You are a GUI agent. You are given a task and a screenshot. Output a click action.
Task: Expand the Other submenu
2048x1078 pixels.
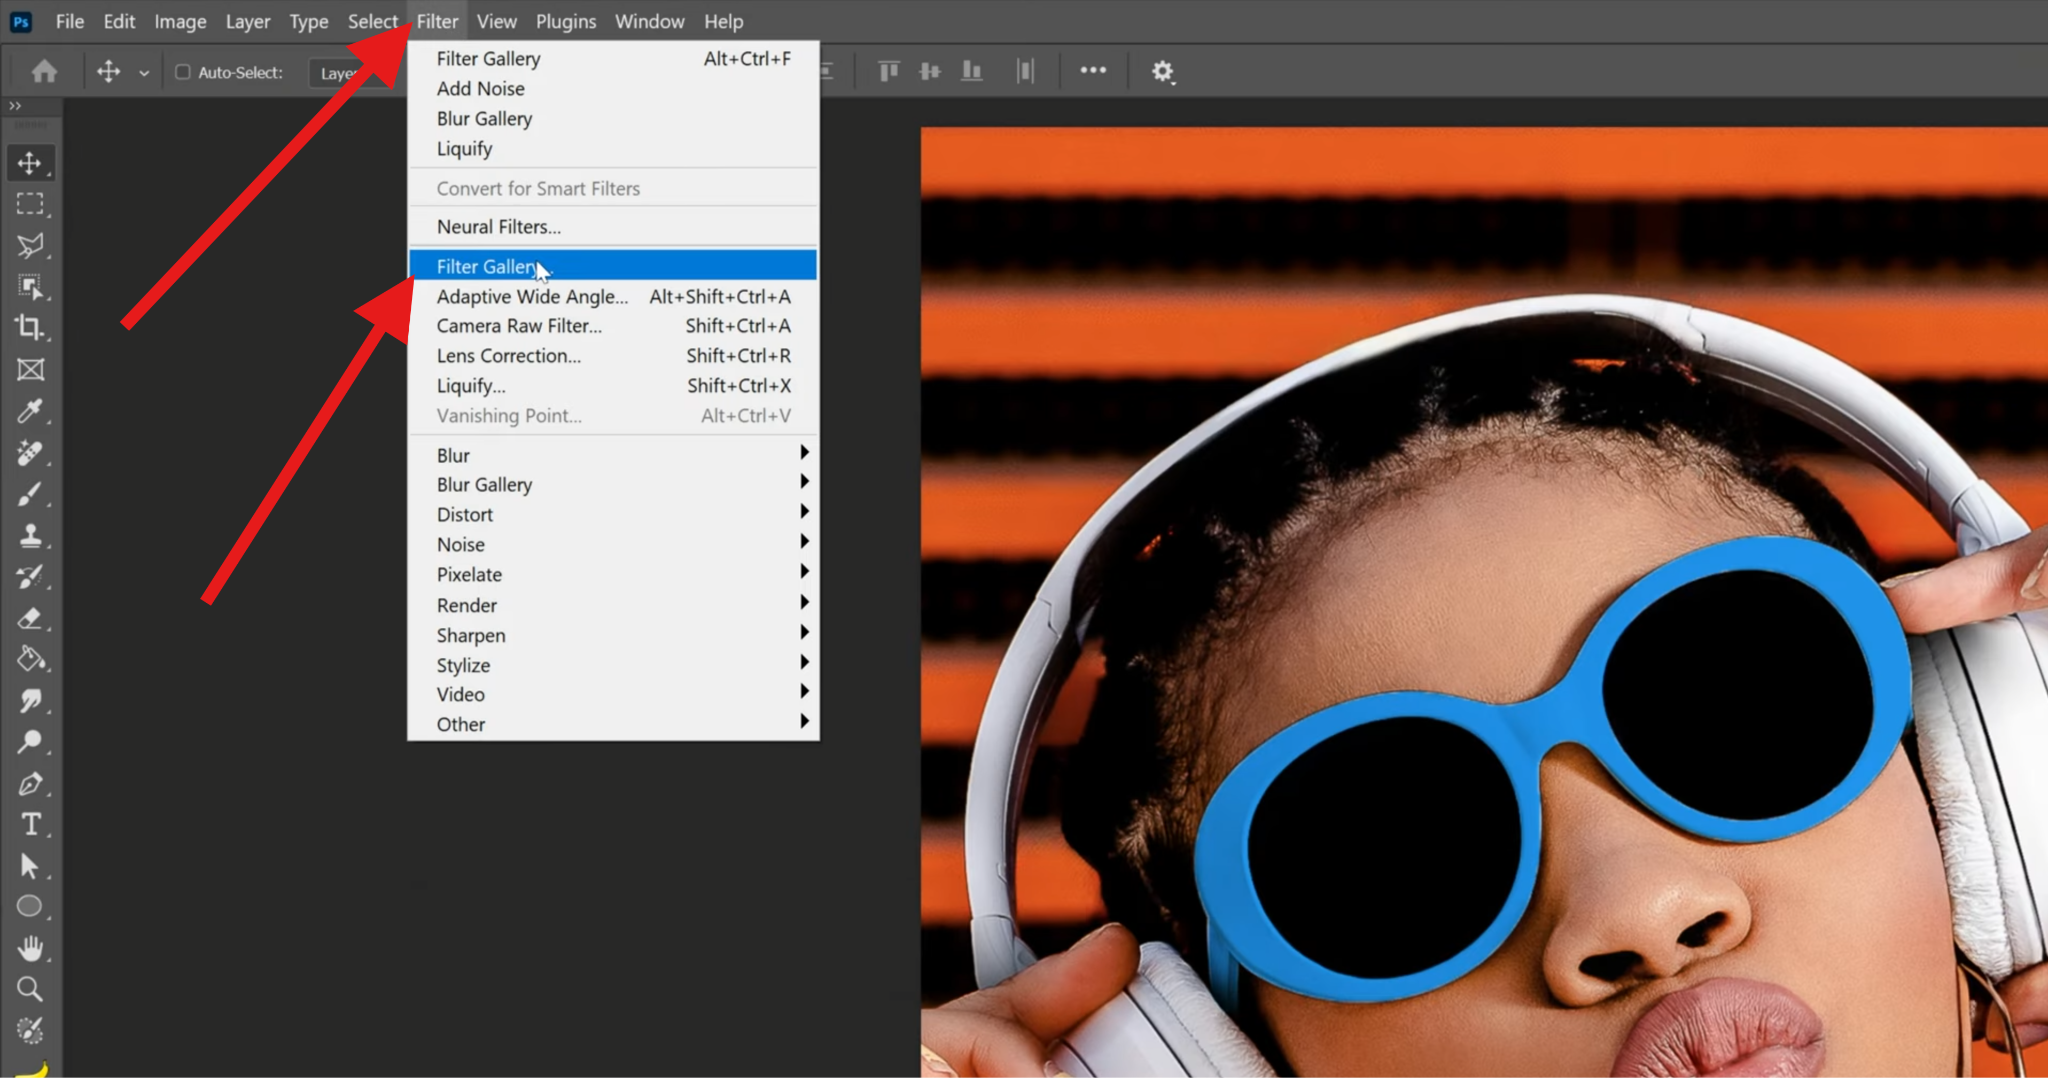613,724
